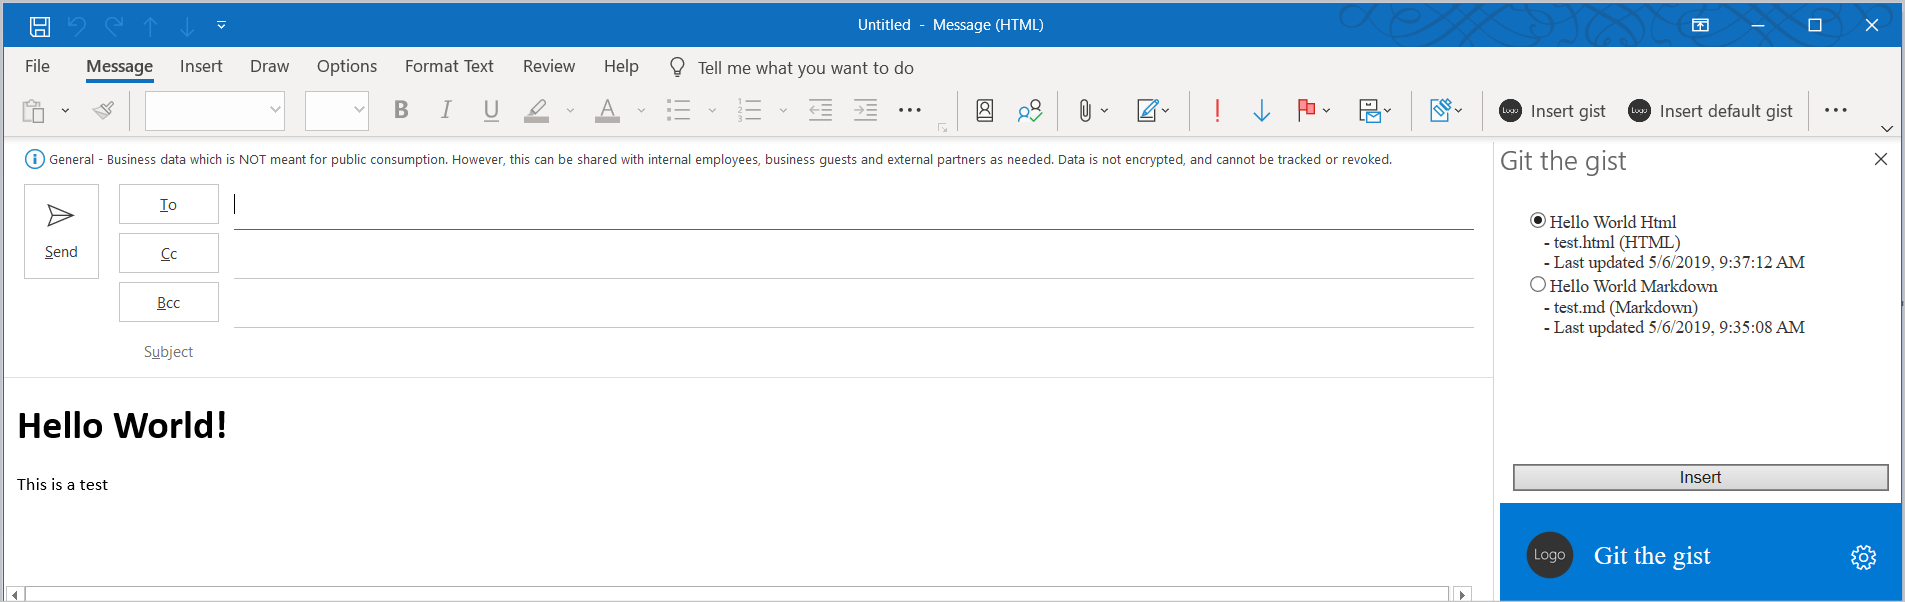The height and width of the screenshot is (602, 1905).
Task: Close the Git the gist task pane
Action: [1880, 159]
